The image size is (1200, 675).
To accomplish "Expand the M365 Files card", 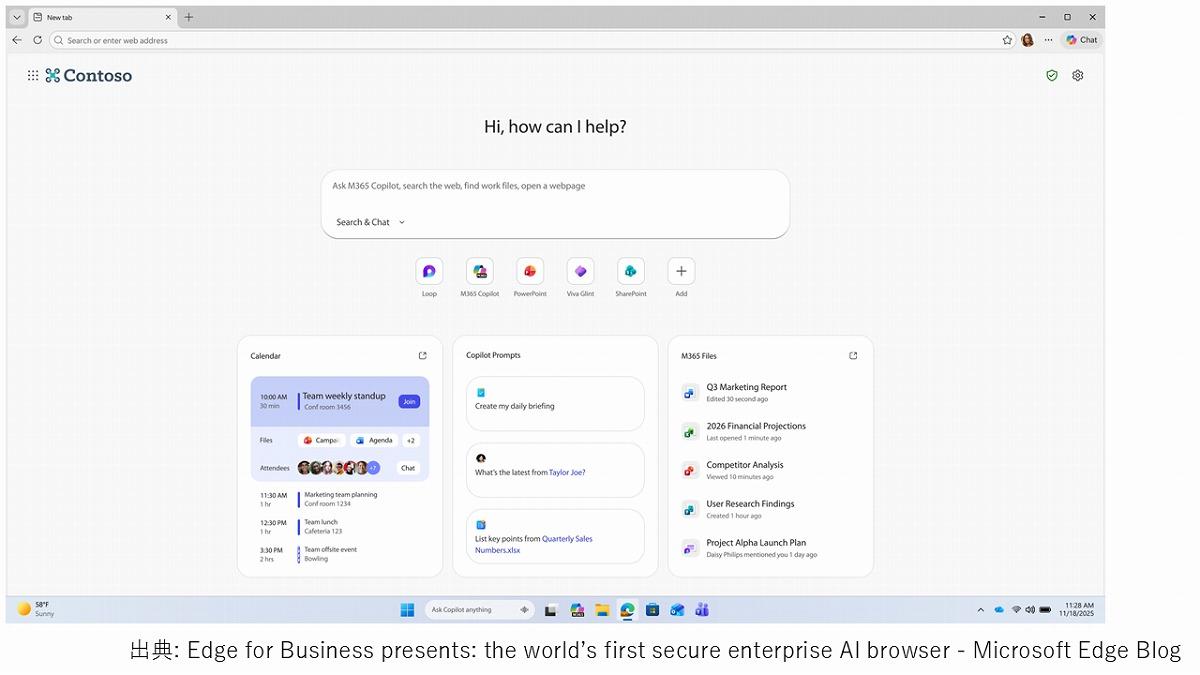I will coord(853,355).
